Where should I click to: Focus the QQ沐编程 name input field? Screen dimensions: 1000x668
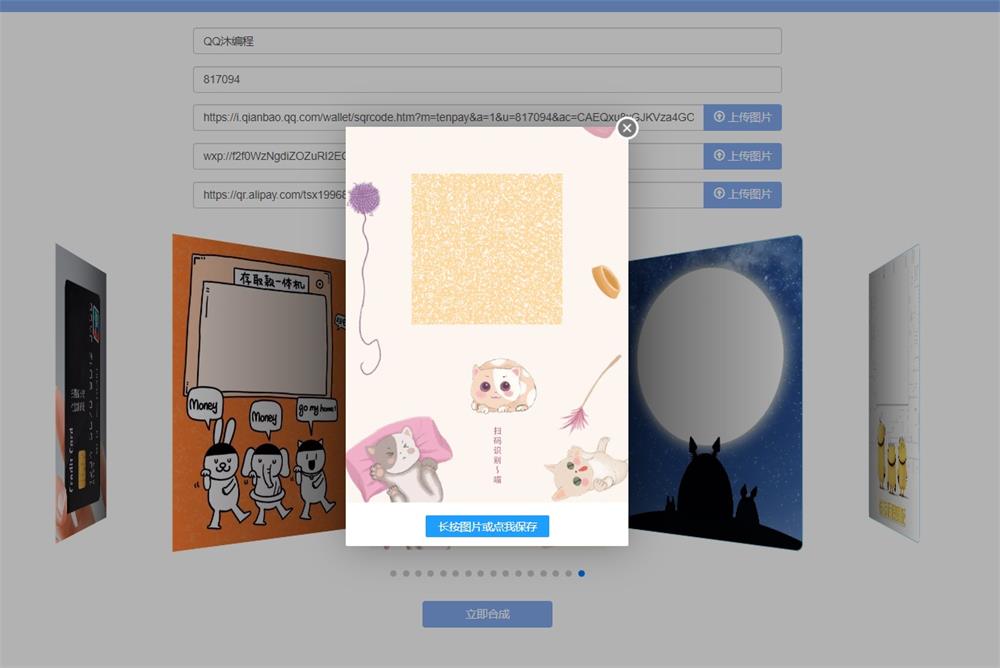[x=487, y=41]
